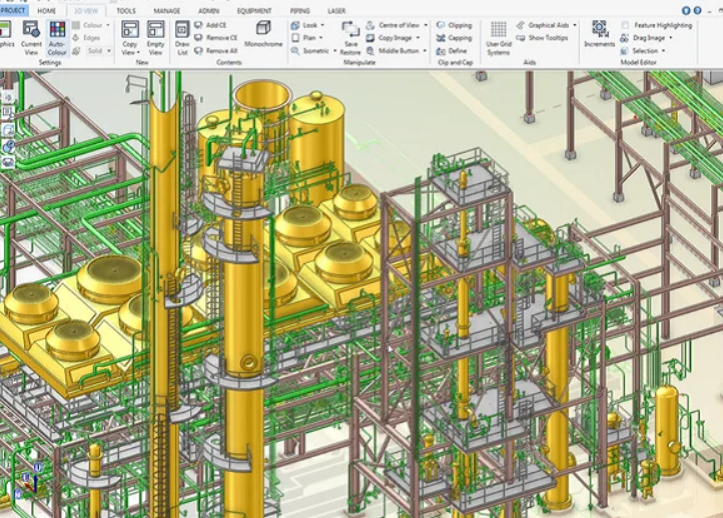Click the top icon in left view toolbar

8,97
